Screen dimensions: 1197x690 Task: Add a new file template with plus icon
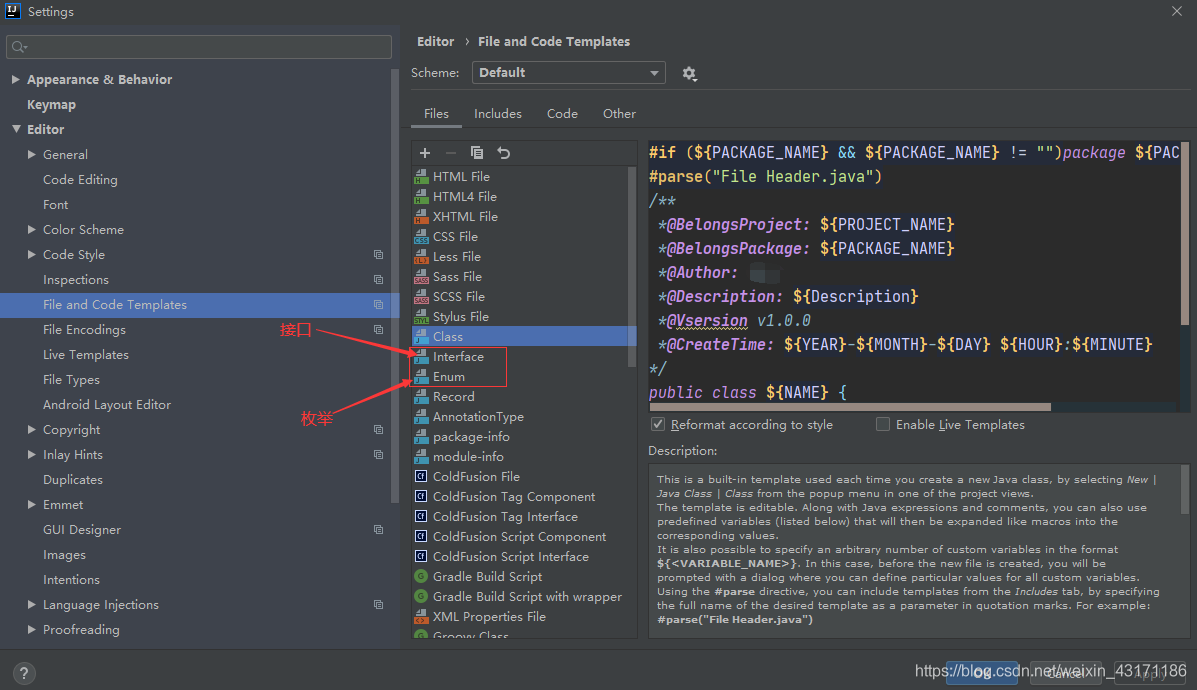425,153
